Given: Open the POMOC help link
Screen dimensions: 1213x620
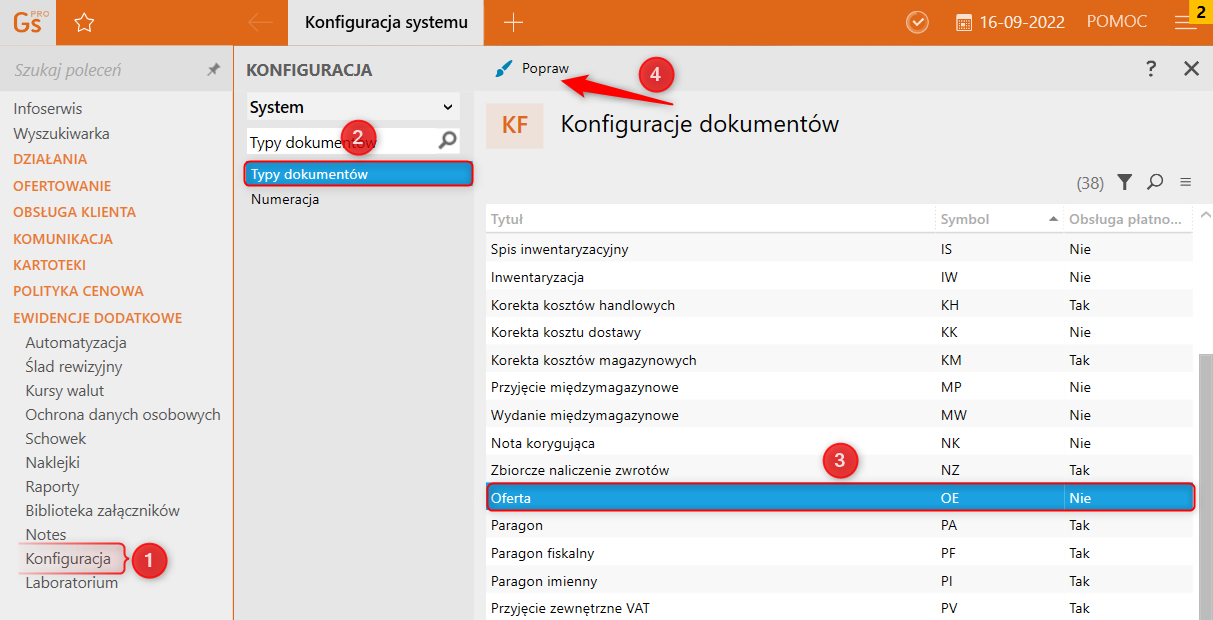Looking at the screenshot, I should [1116, 22].
